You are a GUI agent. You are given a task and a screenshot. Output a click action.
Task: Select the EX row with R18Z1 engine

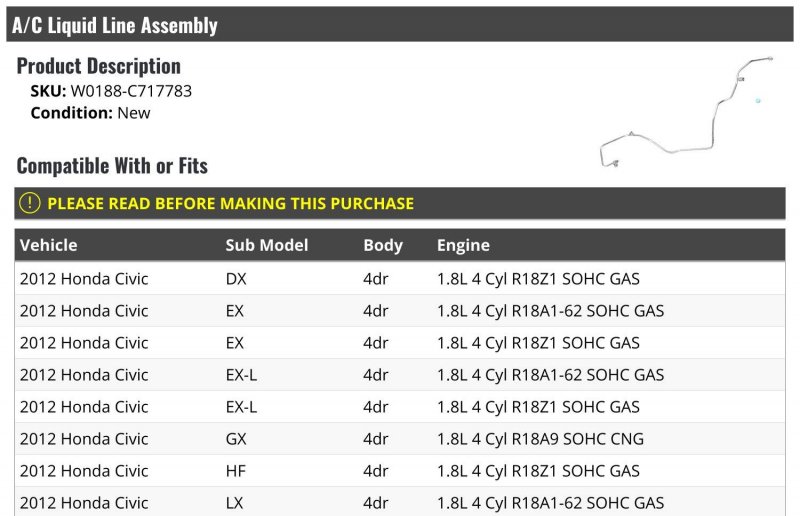click(x=399, y=343)
